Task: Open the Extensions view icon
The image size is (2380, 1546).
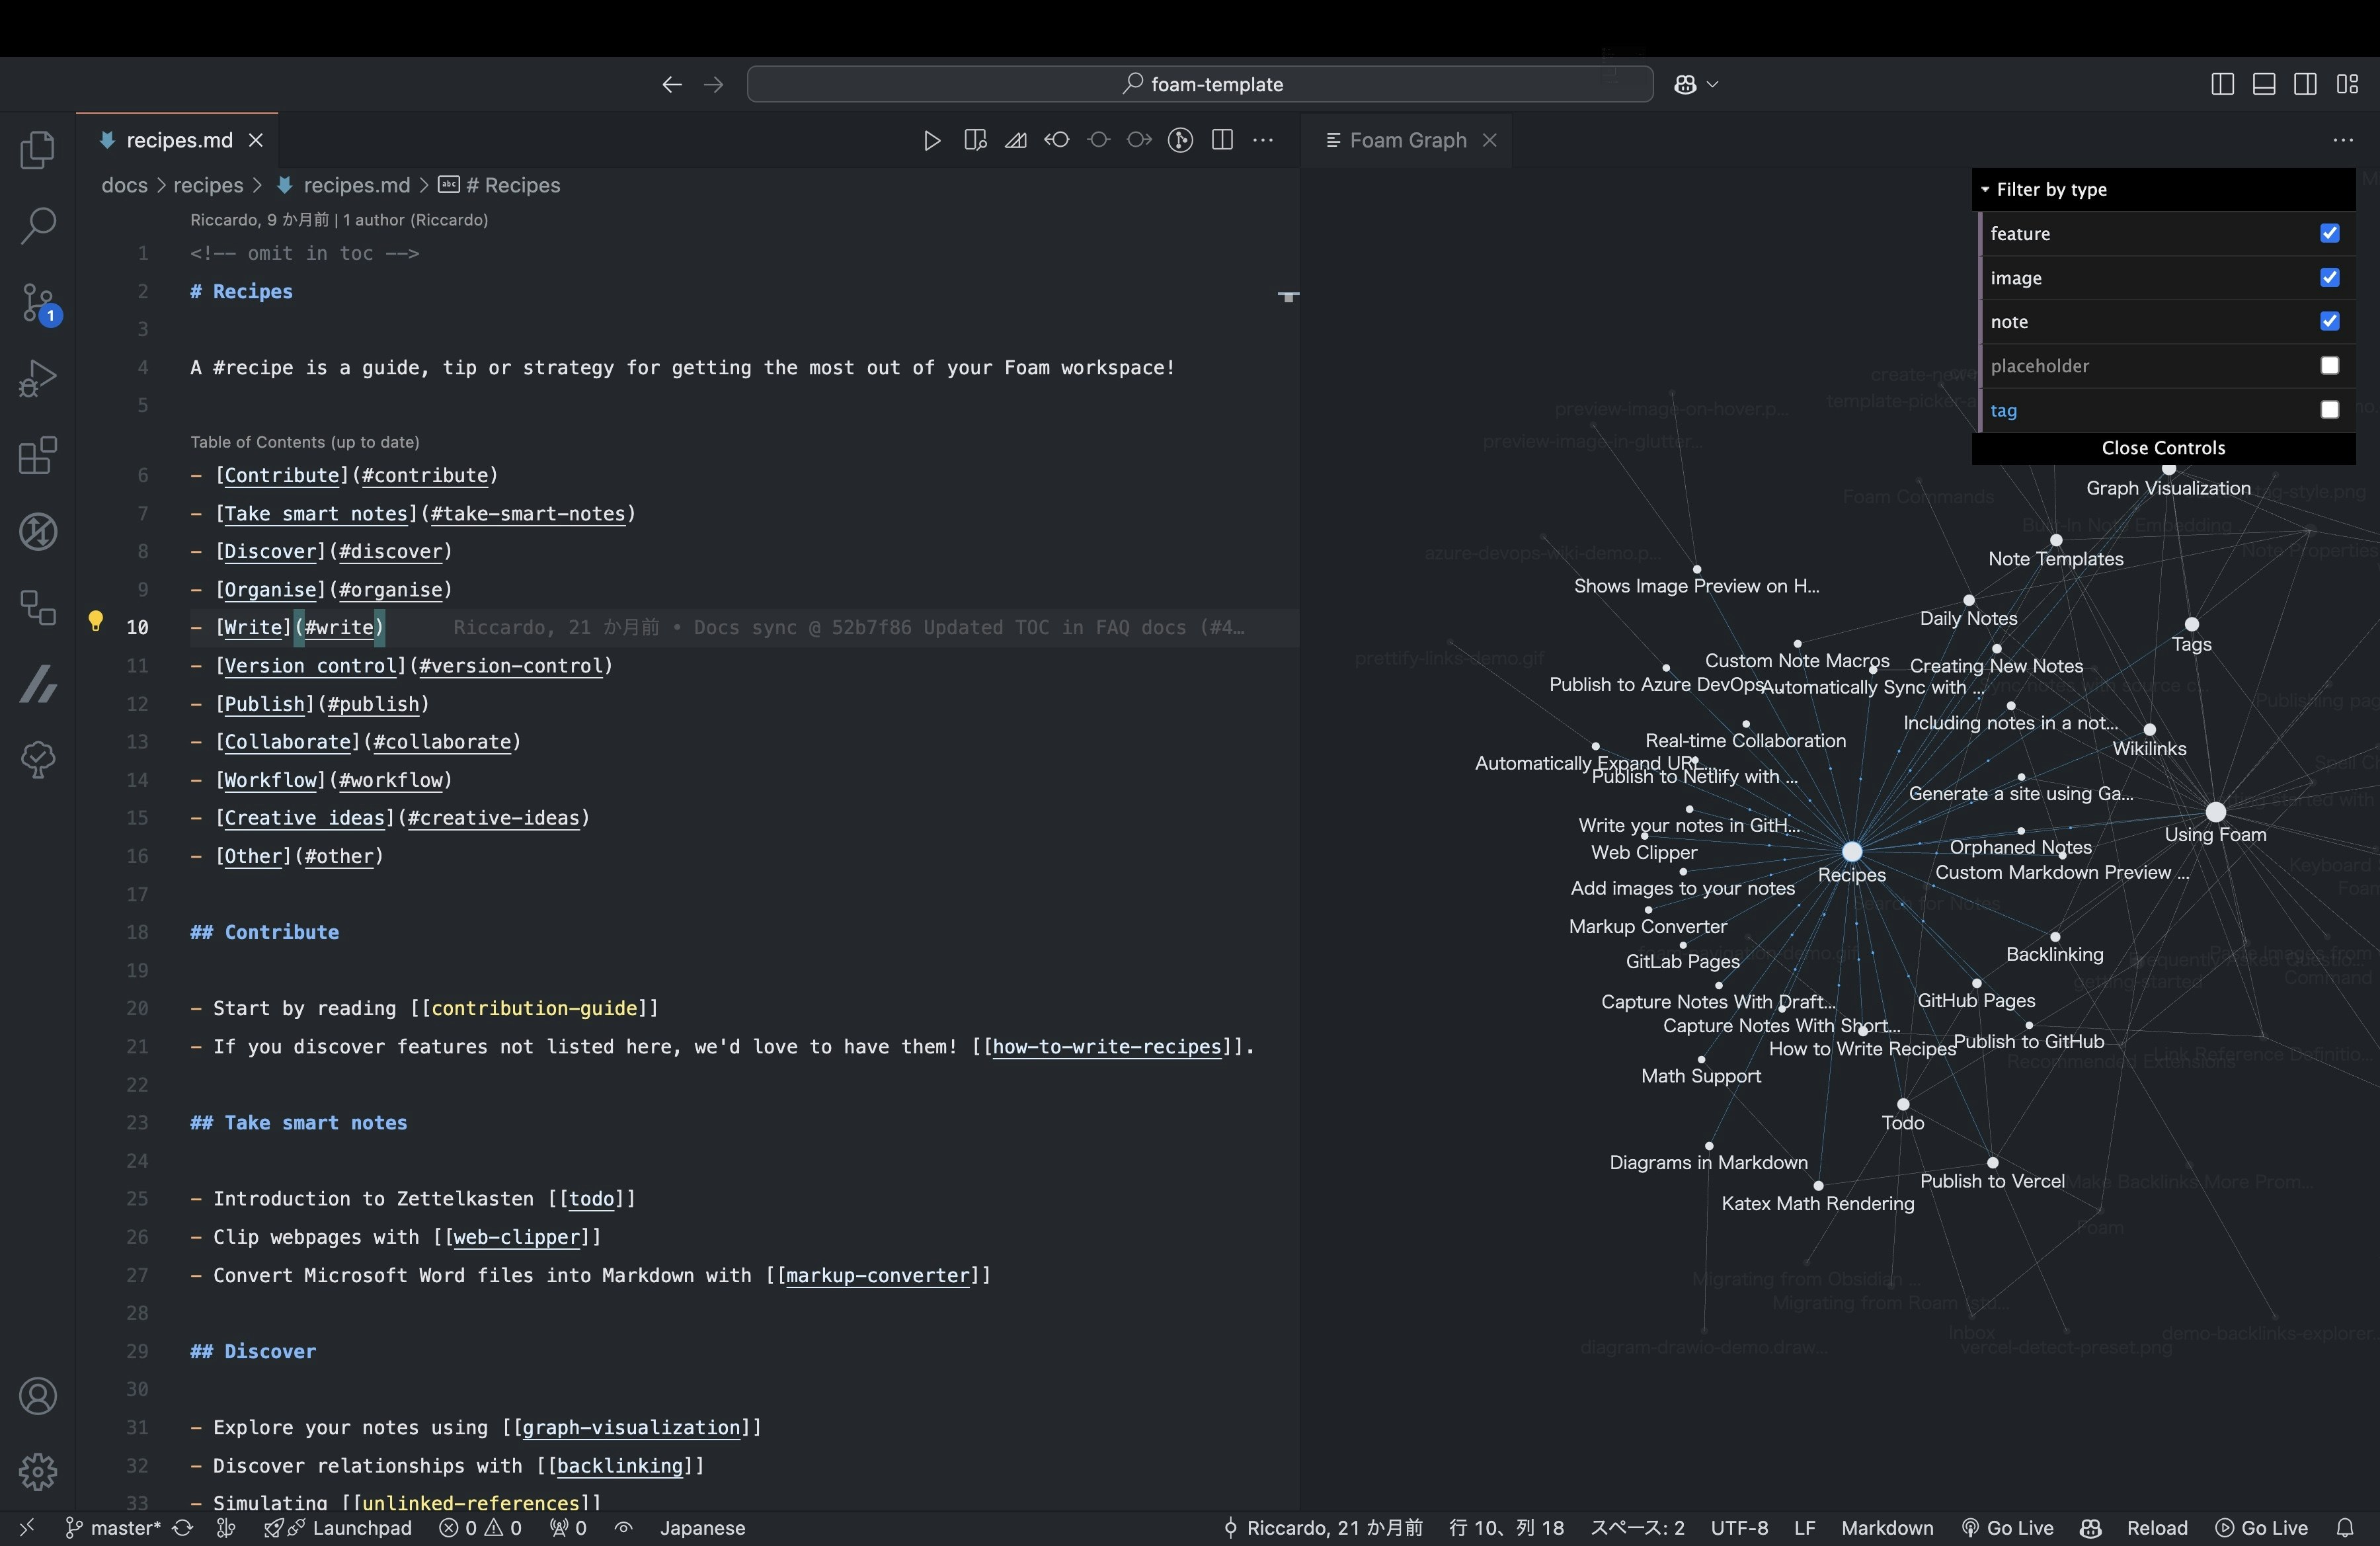Action: click(38, 456)
